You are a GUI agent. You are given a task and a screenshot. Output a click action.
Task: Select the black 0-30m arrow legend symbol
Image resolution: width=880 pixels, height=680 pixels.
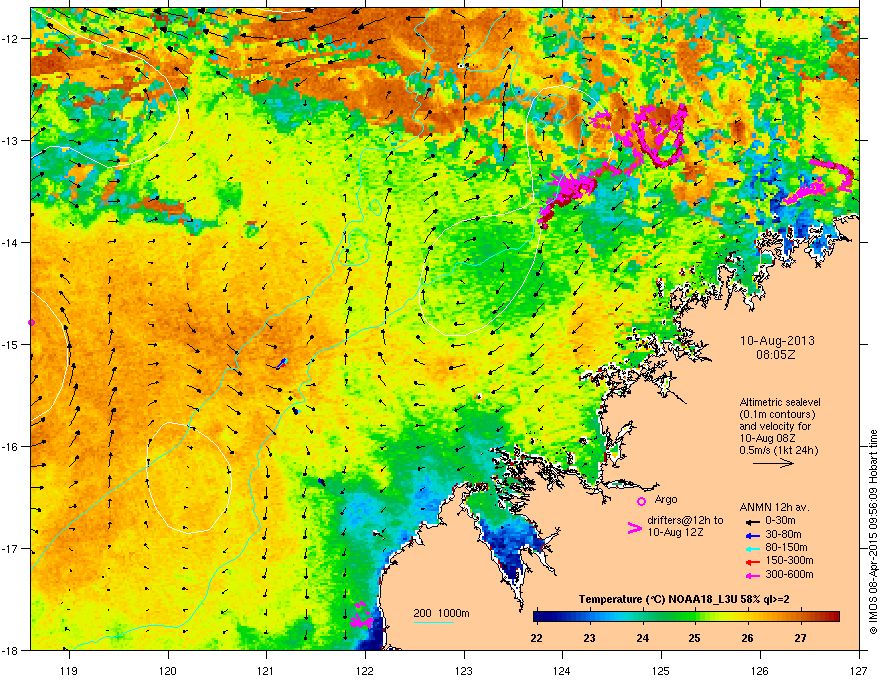751,521
